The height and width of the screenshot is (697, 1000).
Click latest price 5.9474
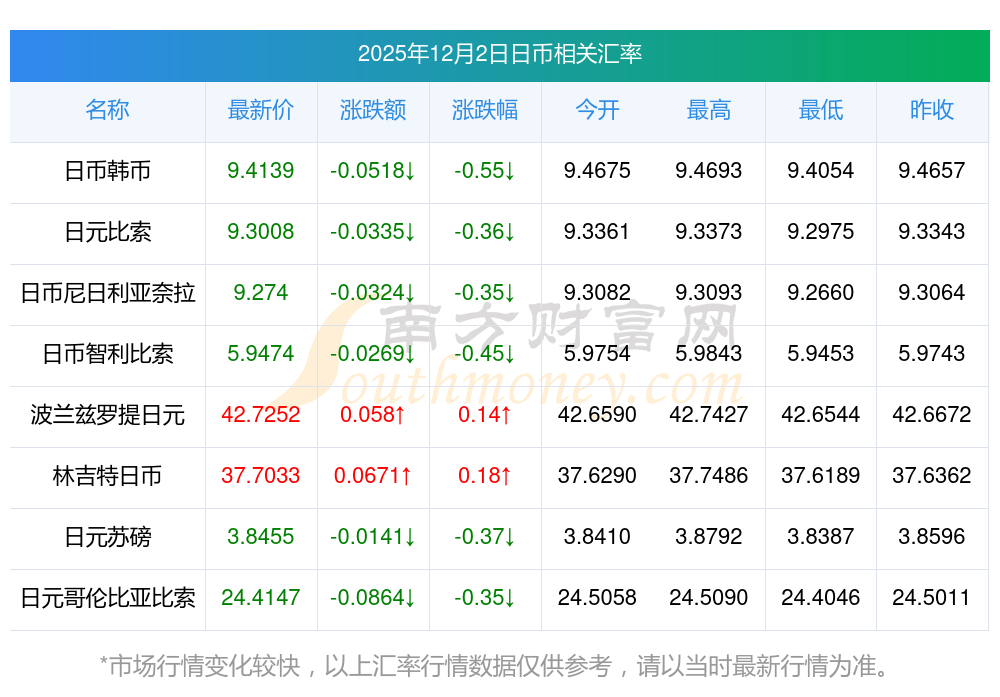coord(261,353)
